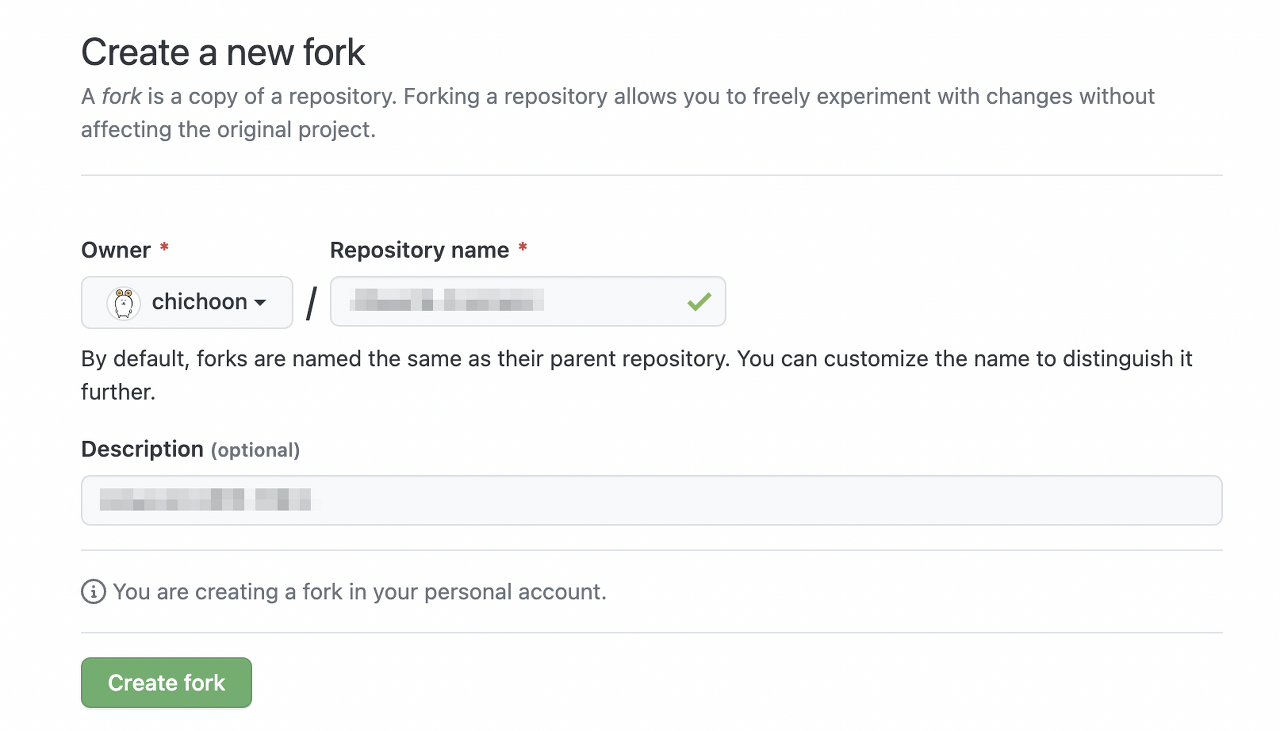Click the "Create a new fork" heading

pos(223,52)
